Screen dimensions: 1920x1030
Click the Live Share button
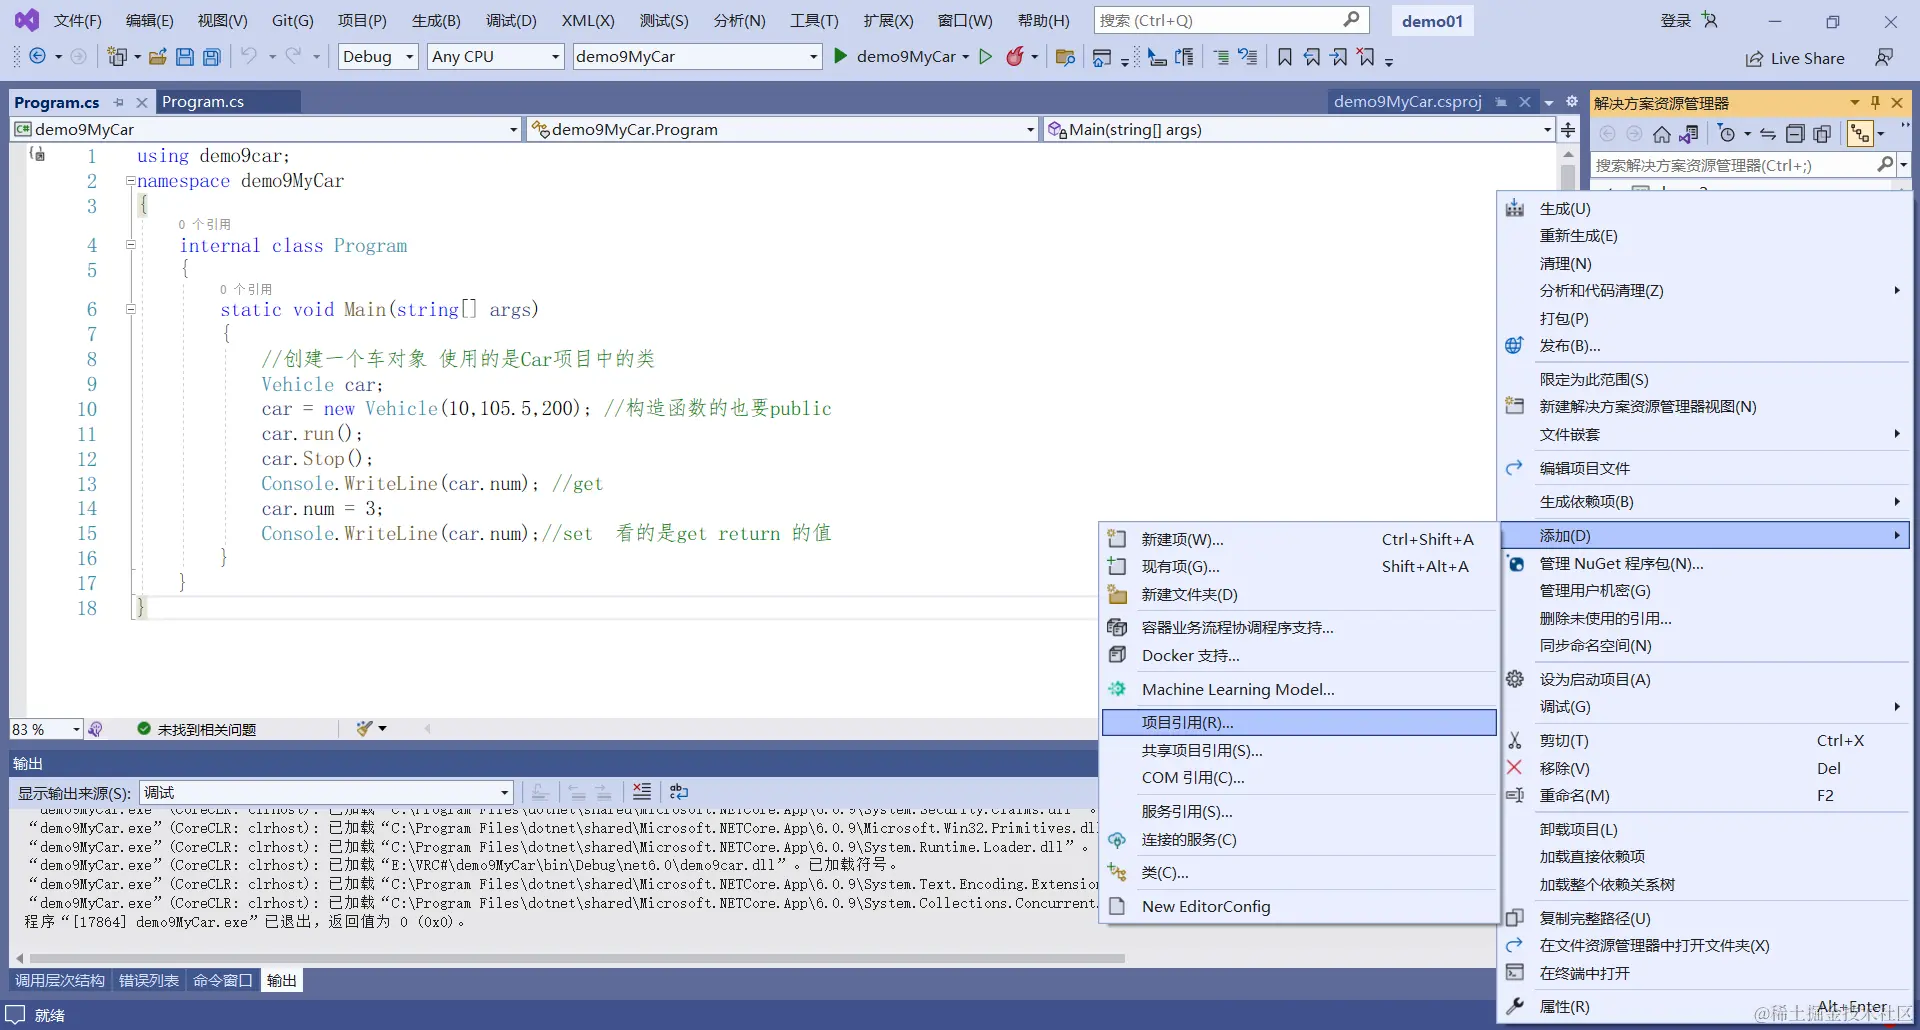point(1795,59)
